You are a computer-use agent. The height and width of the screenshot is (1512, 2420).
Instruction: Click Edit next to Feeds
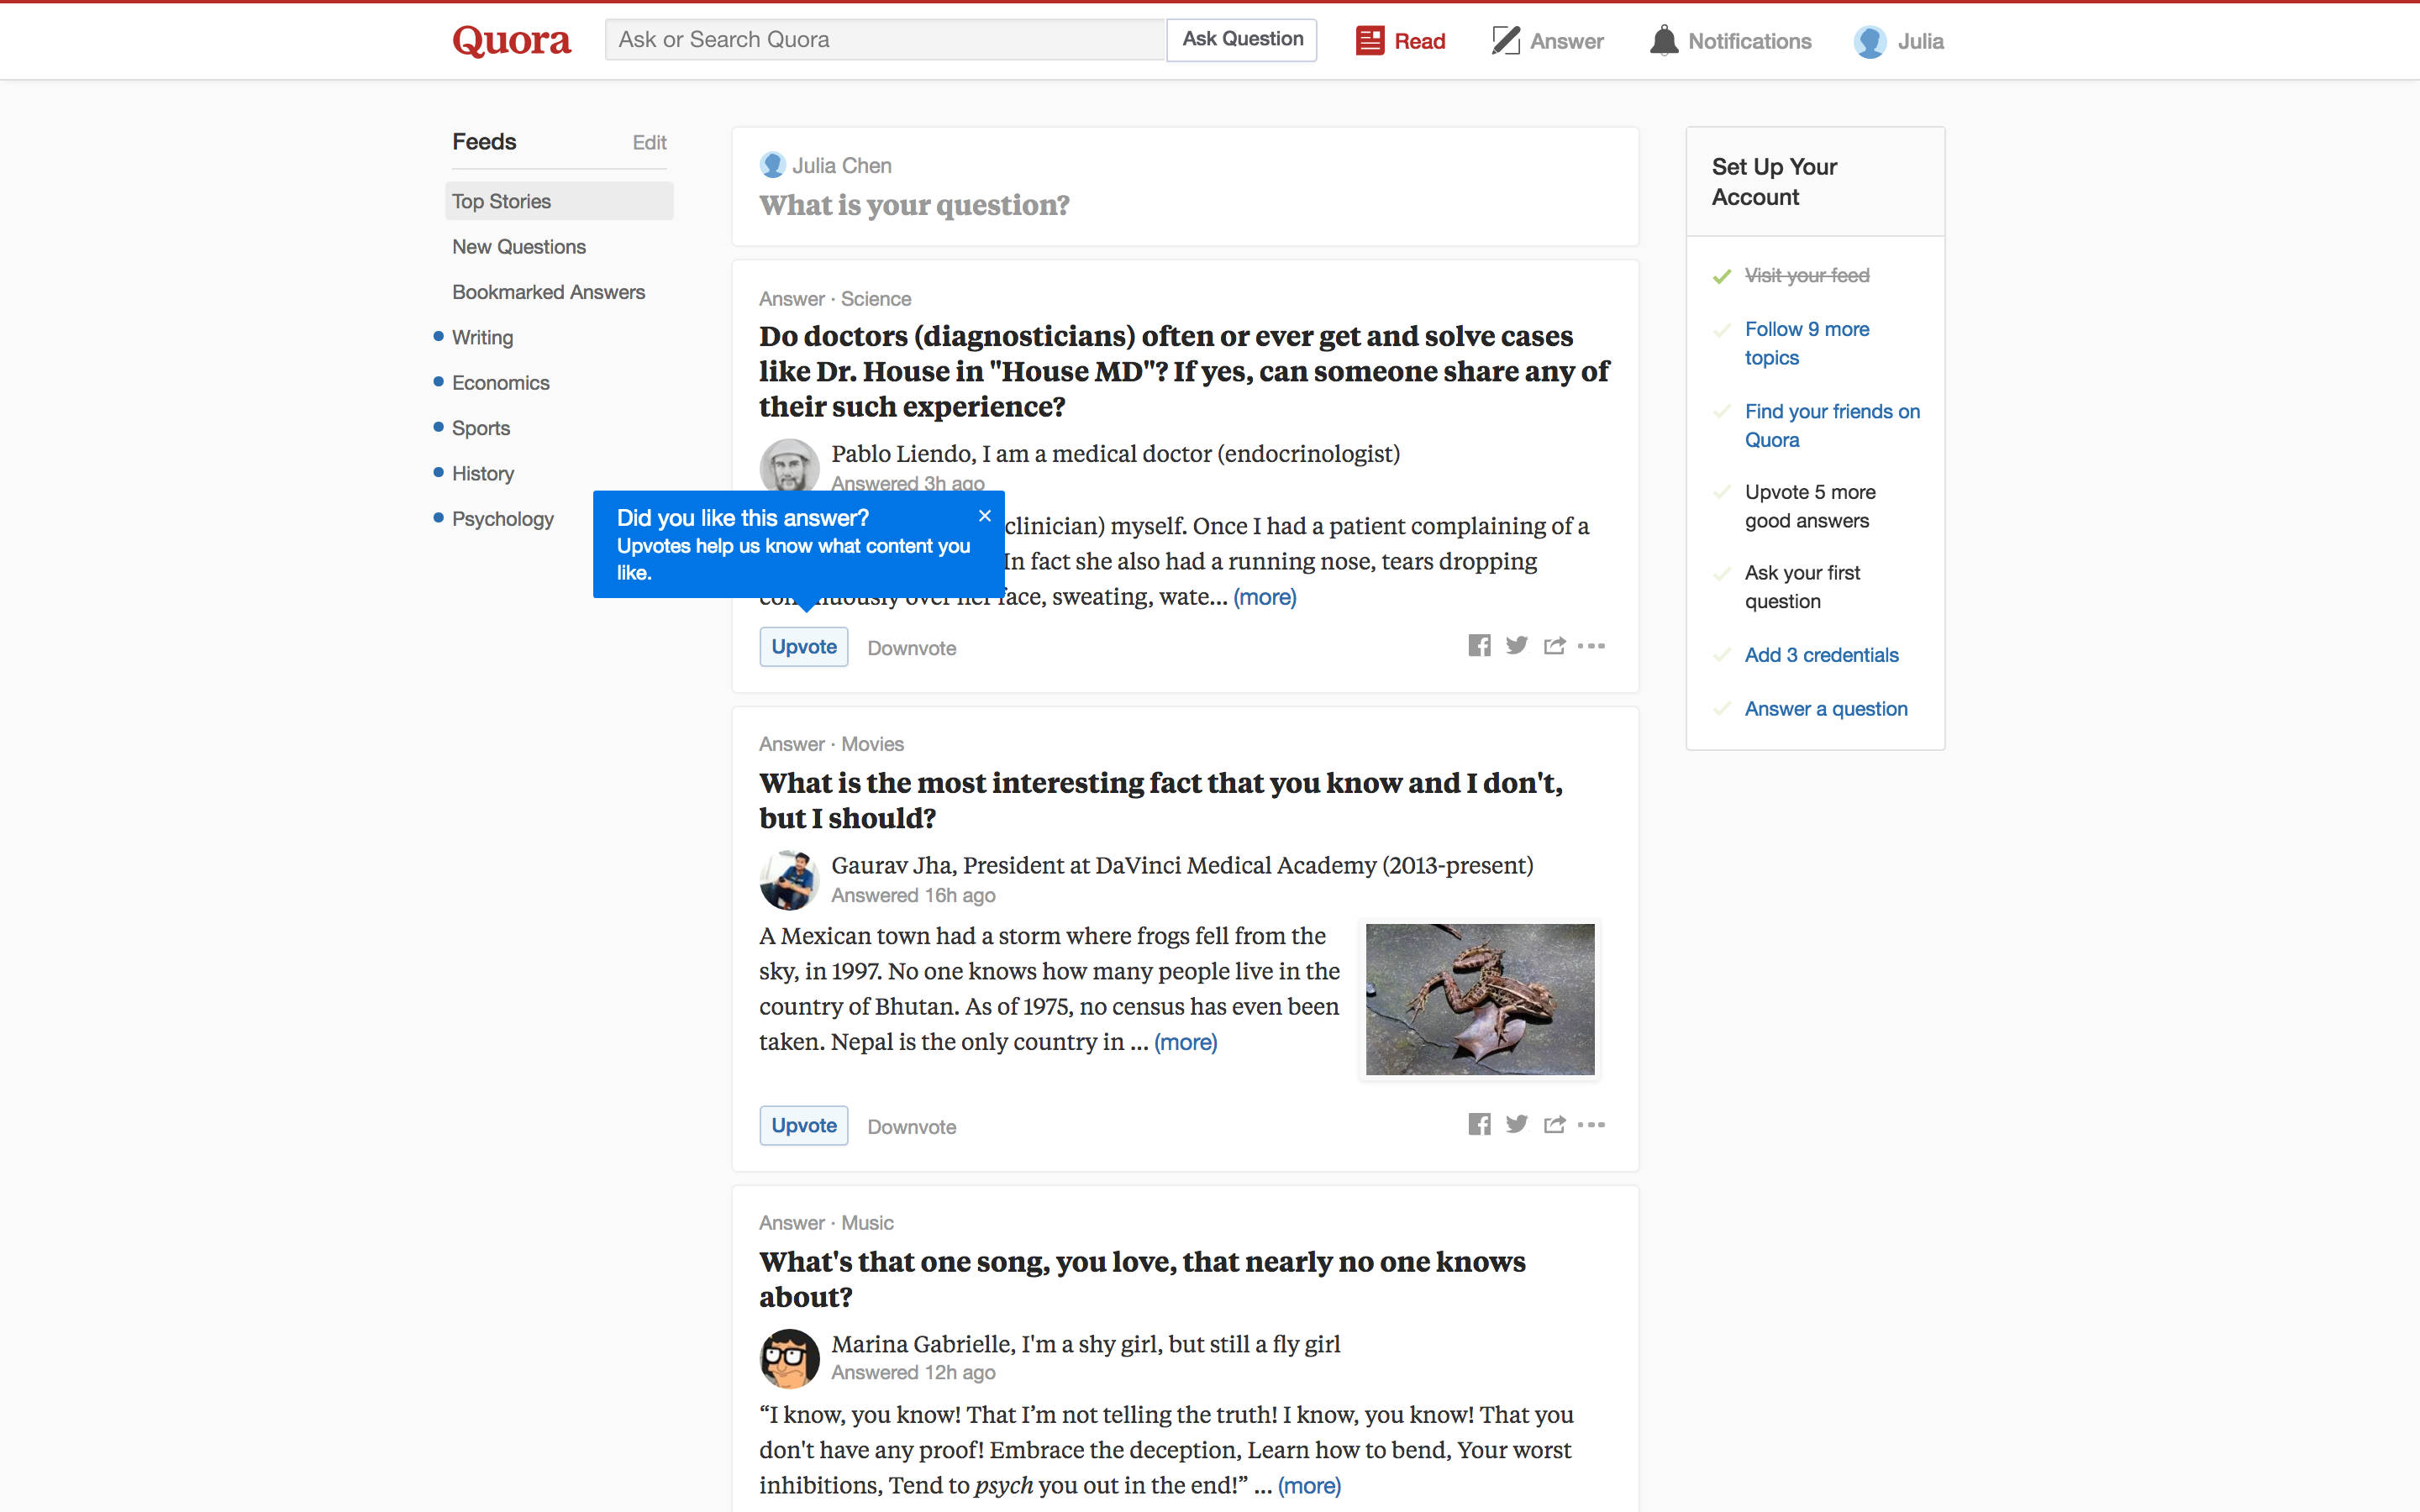[649, 142]
